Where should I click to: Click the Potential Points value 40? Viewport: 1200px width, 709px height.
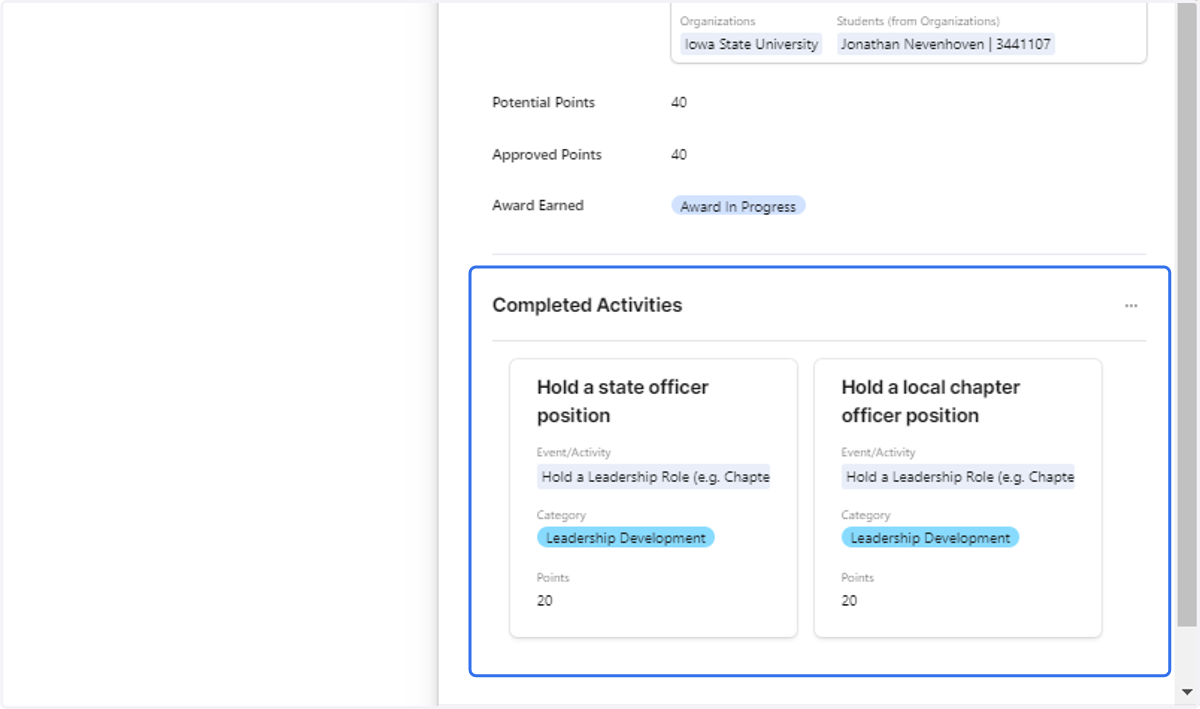(x=679, y=102)
